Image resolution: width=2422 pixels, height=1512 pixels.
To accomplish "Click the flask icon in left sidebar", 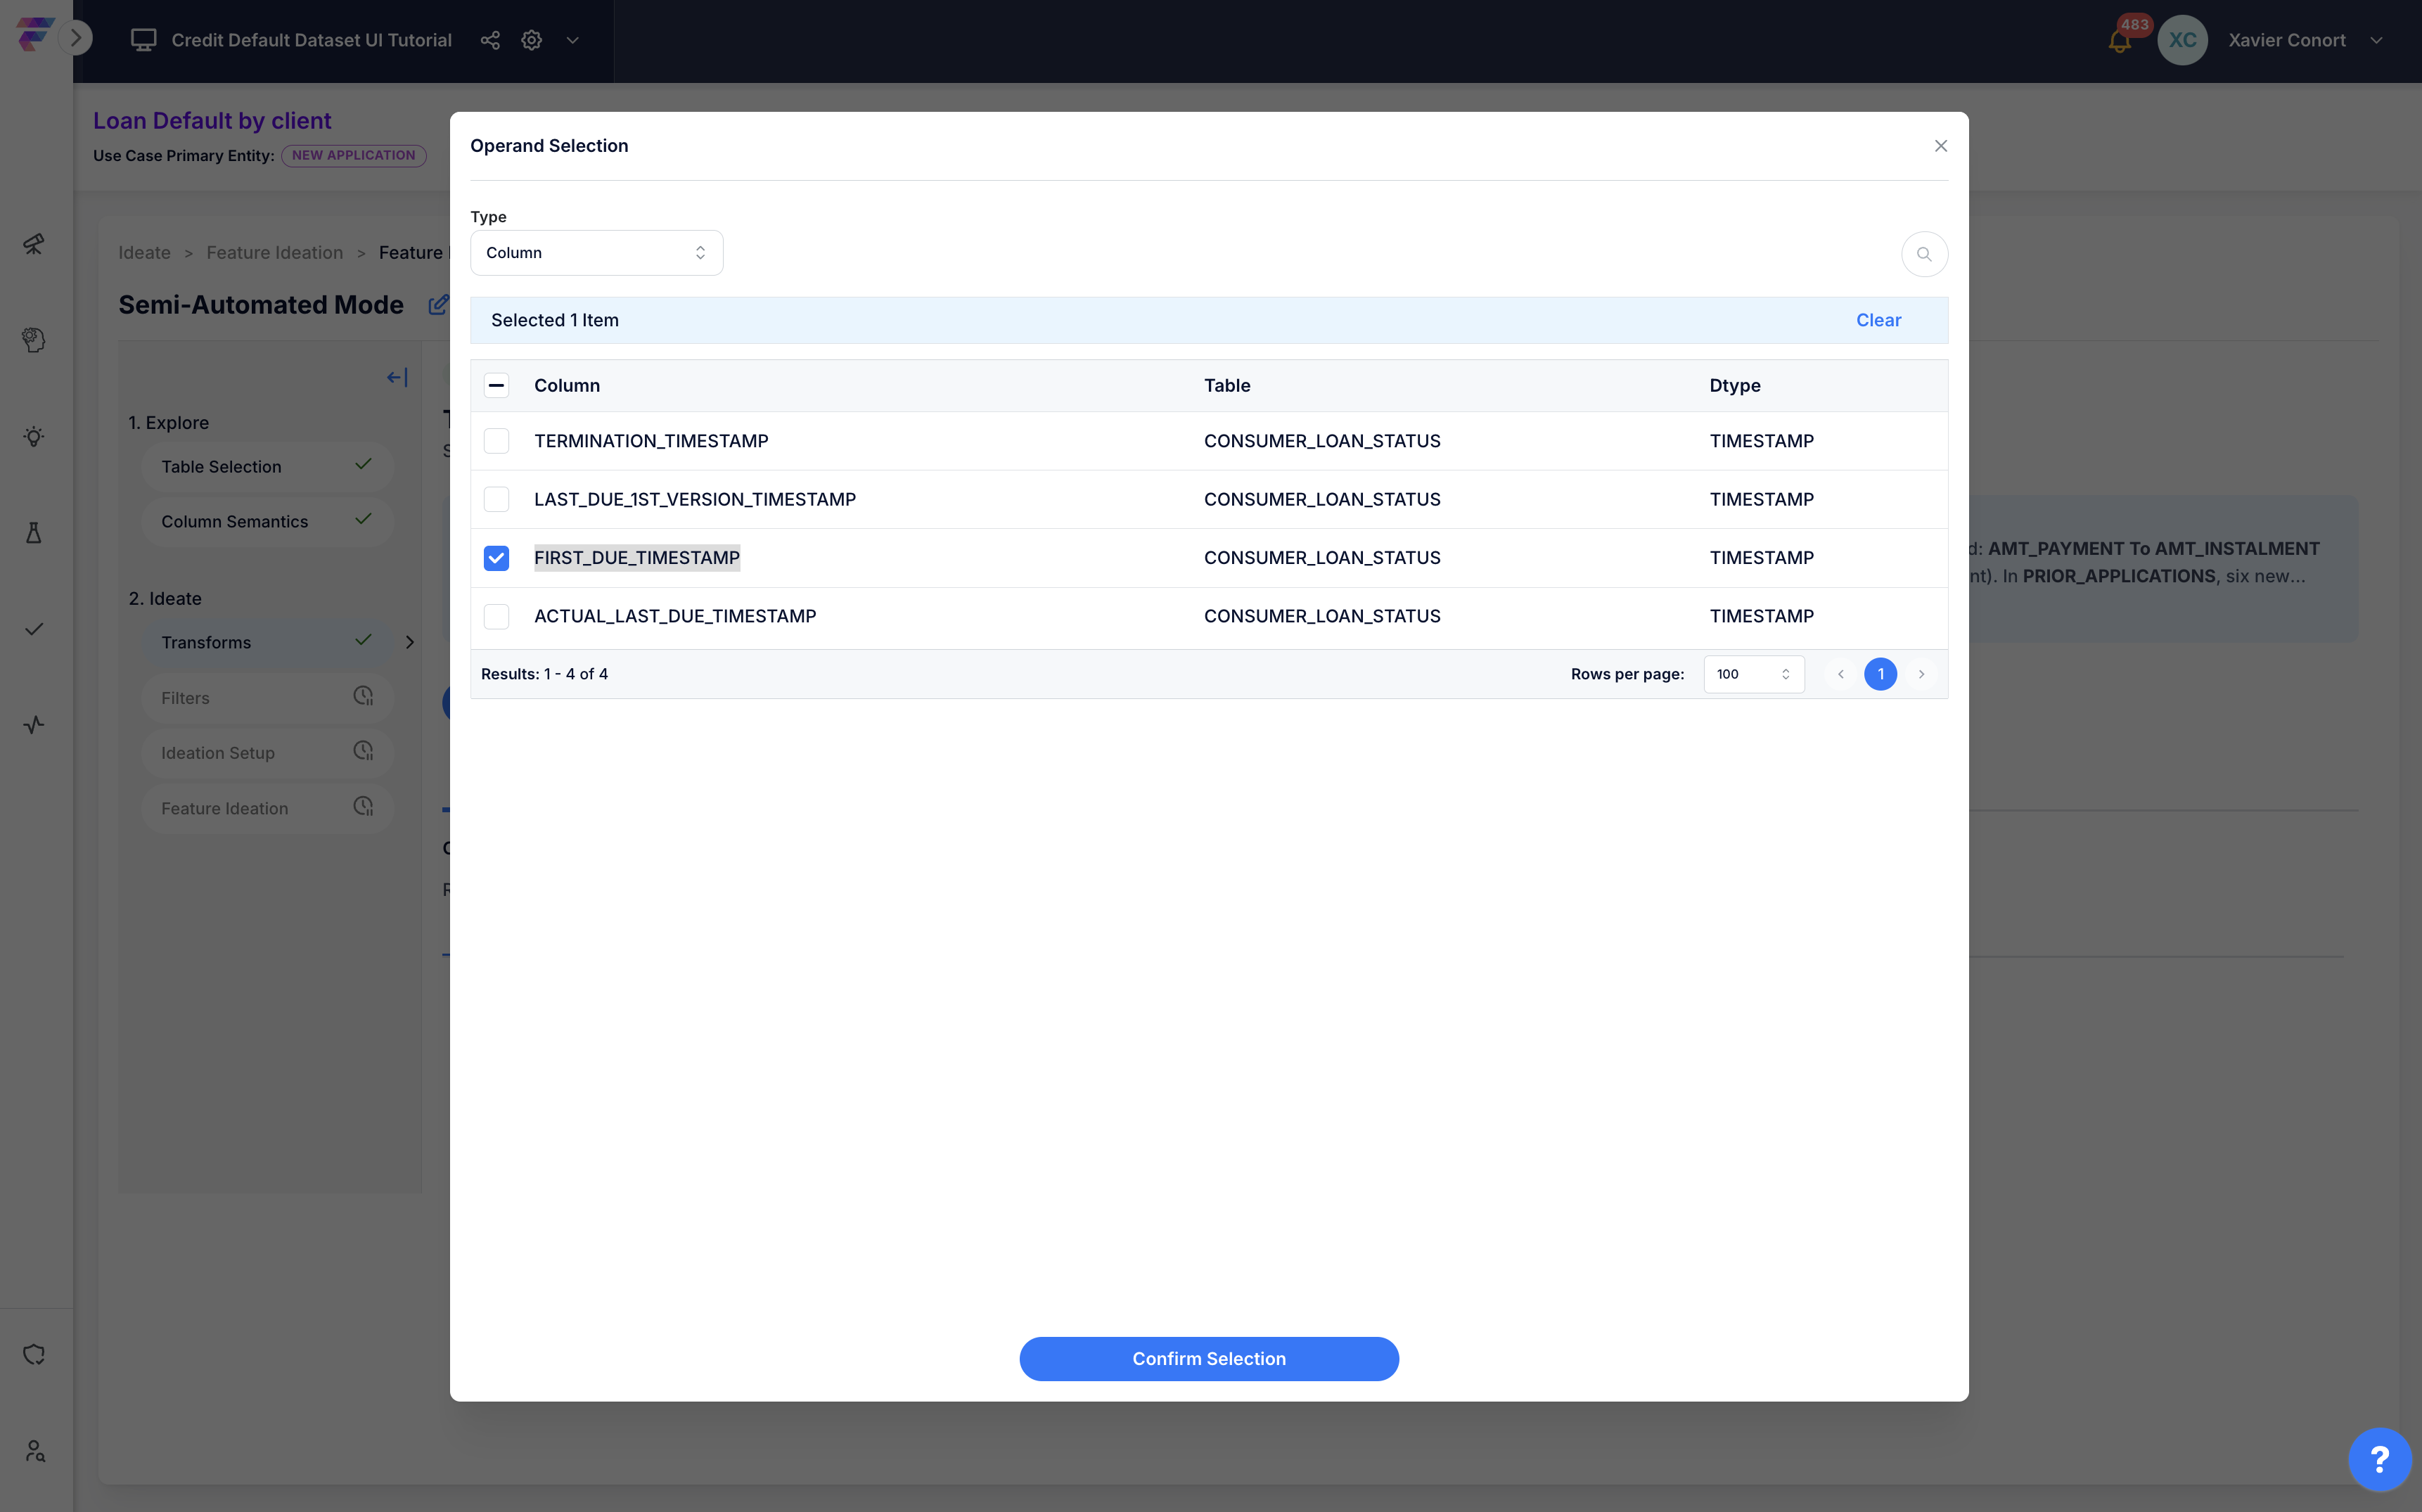I will 34,533.
